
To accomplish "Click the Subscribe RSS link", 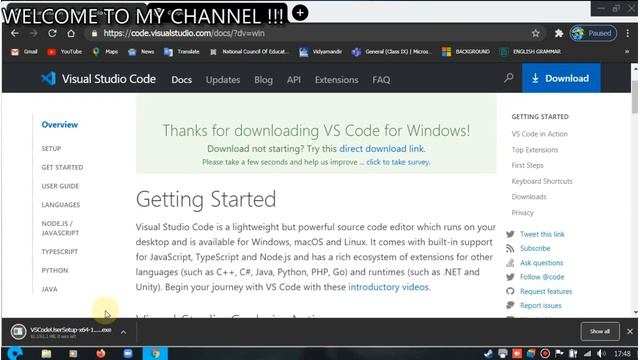I will 535,248.
